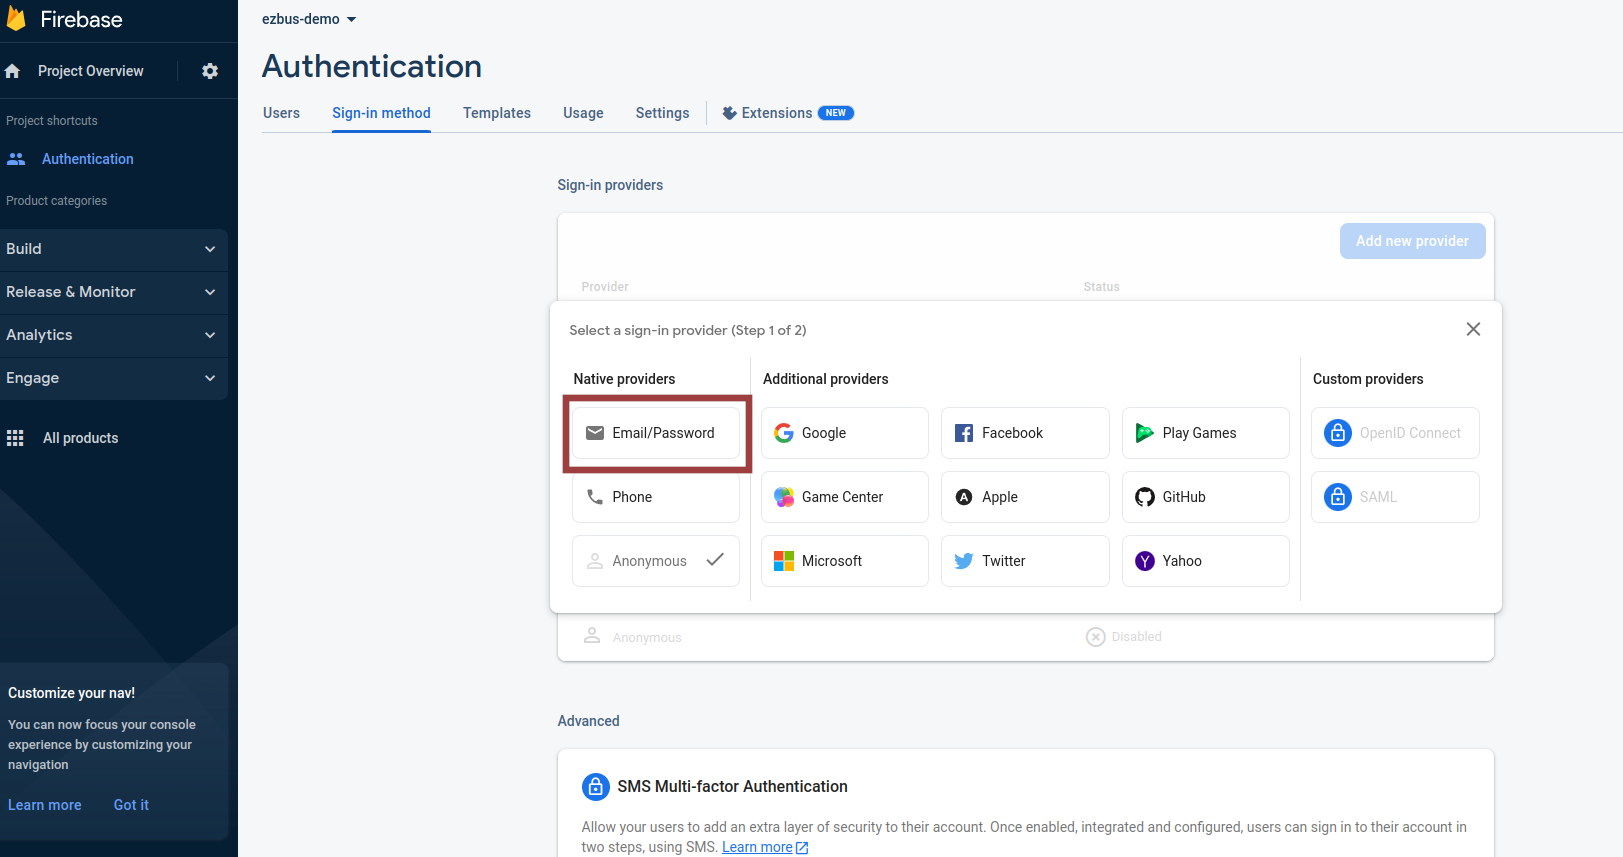Viewport: 1623px width, 857px height.
Task: Open project settings gear icon
Action: [x=210, y=71]
